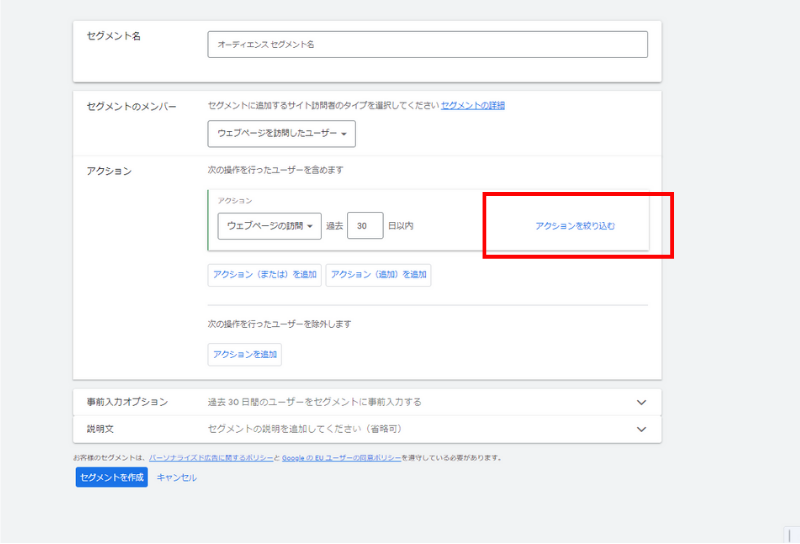Screen dimensions: 800x544
Task: Click the アクションを絞り込む link
Action: point(575,226)
